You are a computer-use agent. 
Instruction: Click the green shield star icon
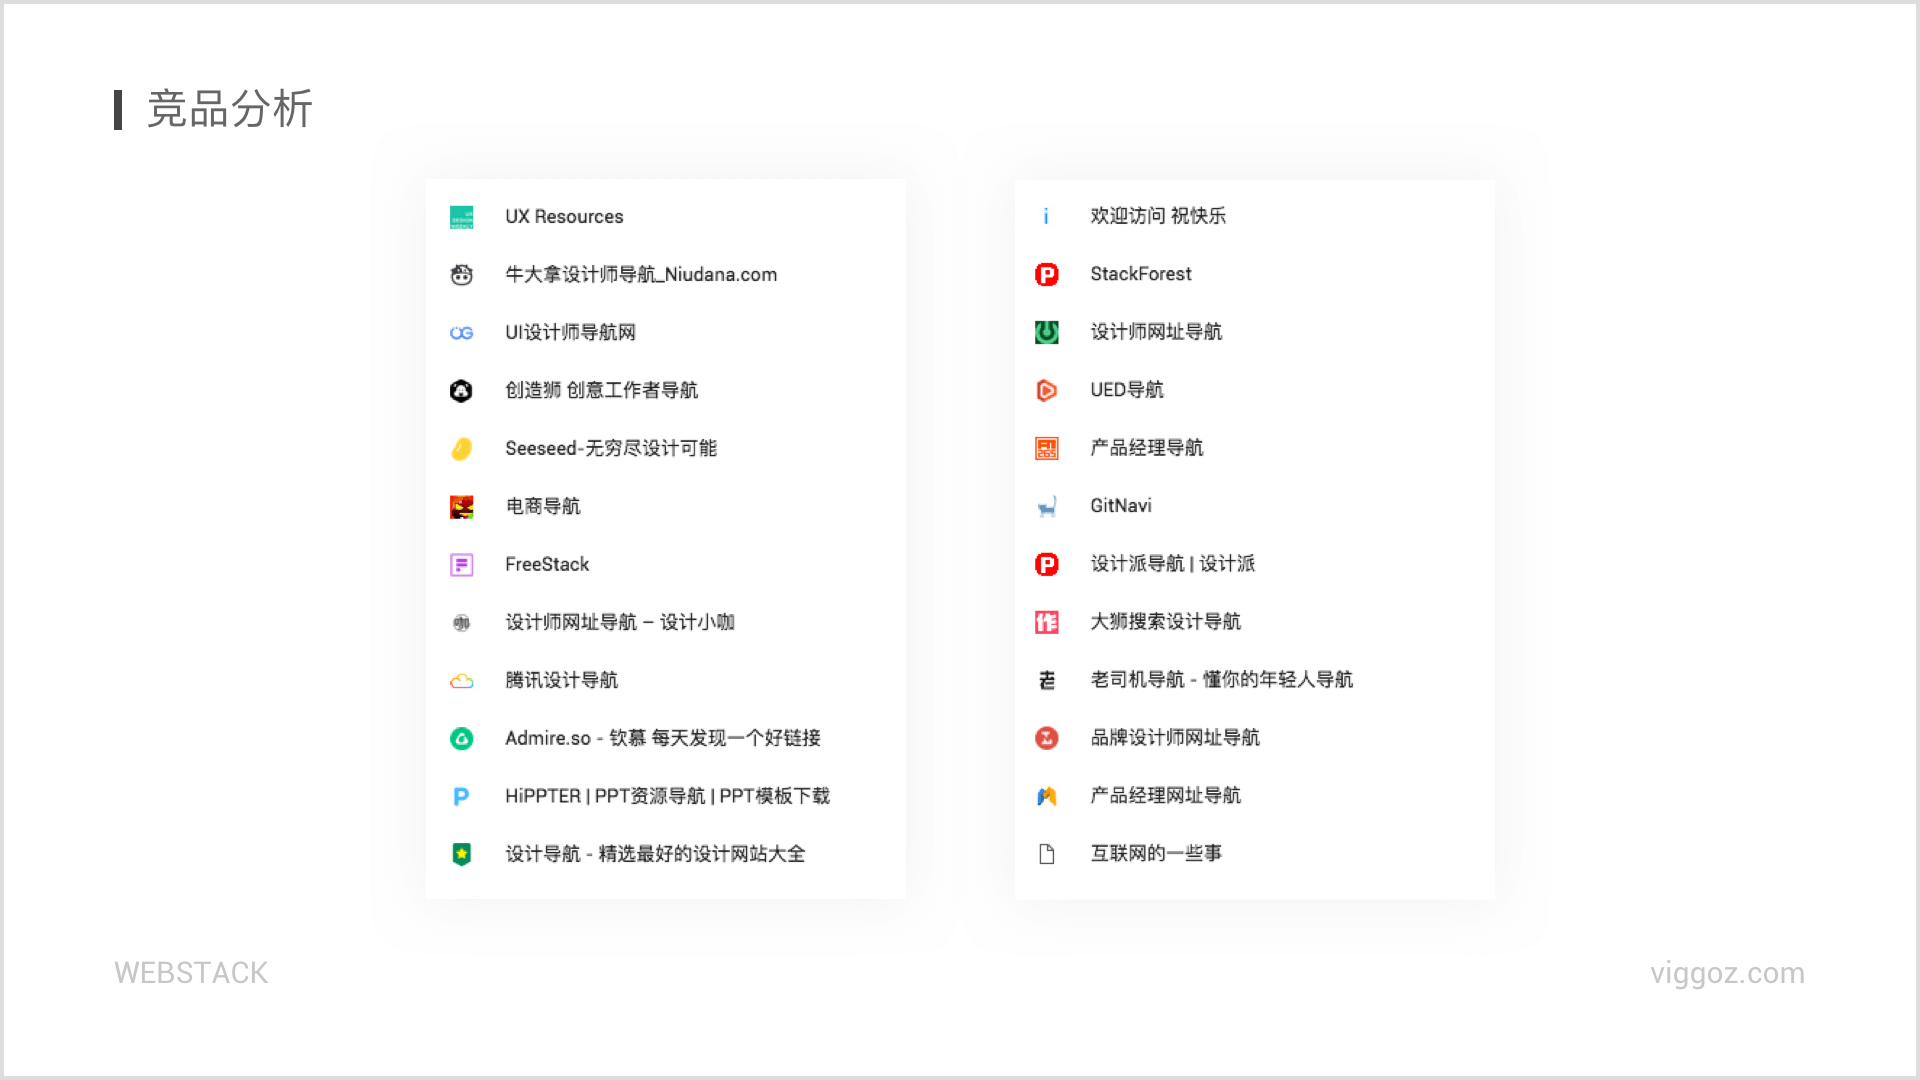[461, 854]
